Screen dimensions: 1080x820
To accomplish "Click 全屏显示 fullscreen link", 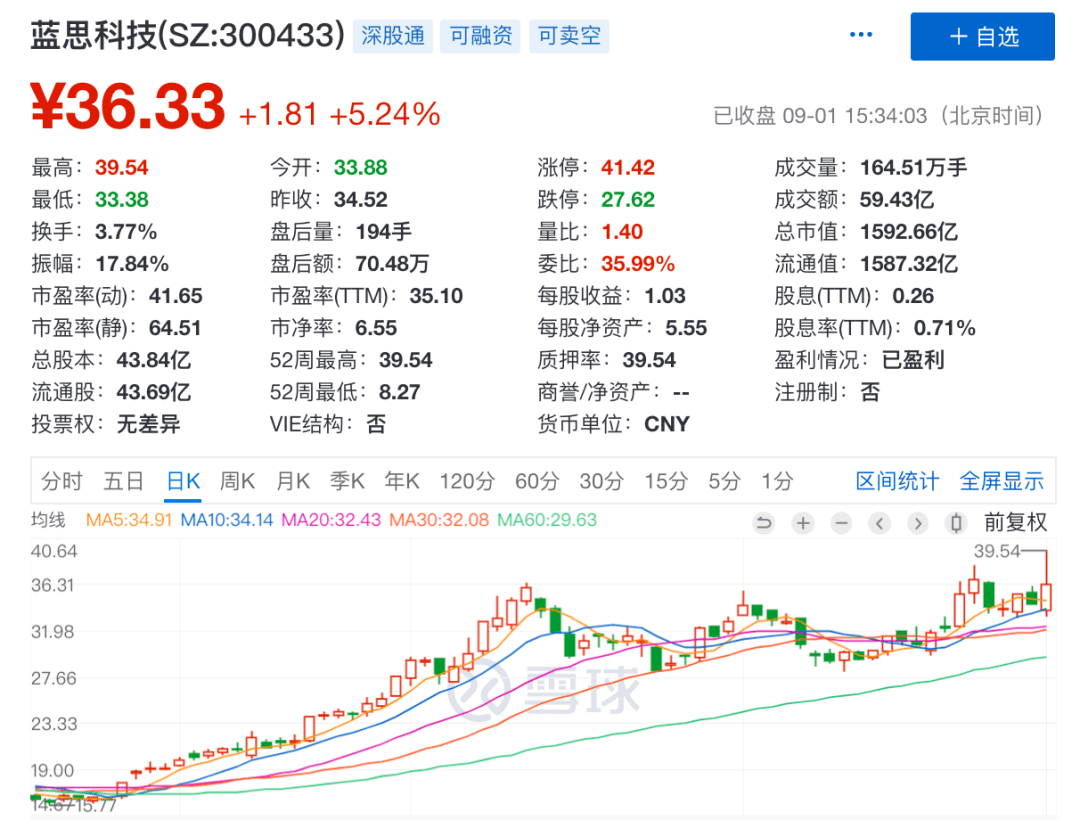I will [1001, 481].
